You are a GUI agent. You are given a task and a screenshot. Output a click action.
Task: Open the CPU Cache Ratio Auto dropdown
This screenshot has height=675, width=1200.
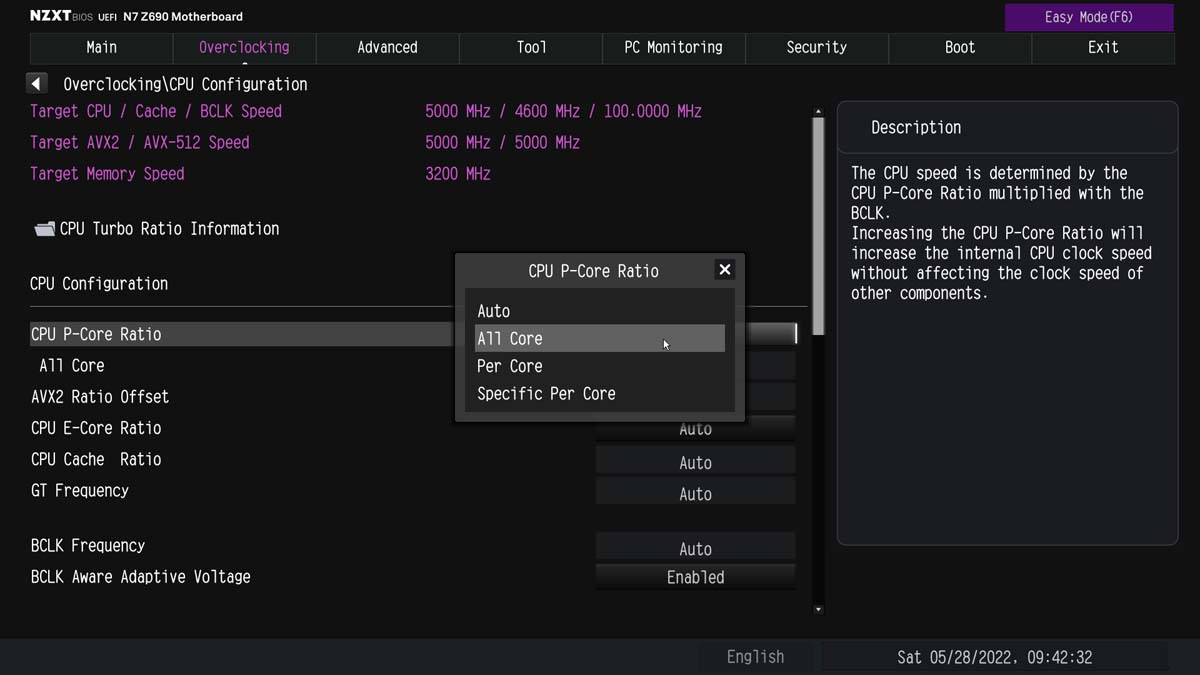696,462
